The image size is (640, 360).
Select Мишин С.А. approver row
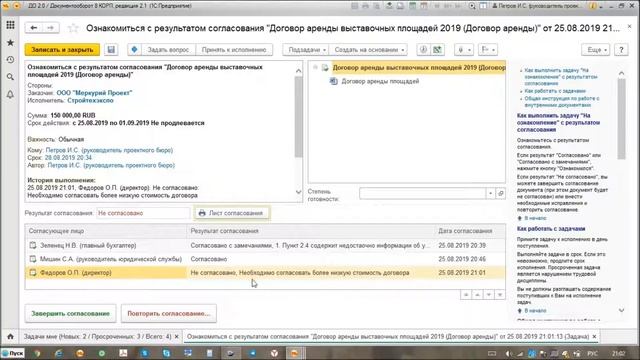click(265, 259)
